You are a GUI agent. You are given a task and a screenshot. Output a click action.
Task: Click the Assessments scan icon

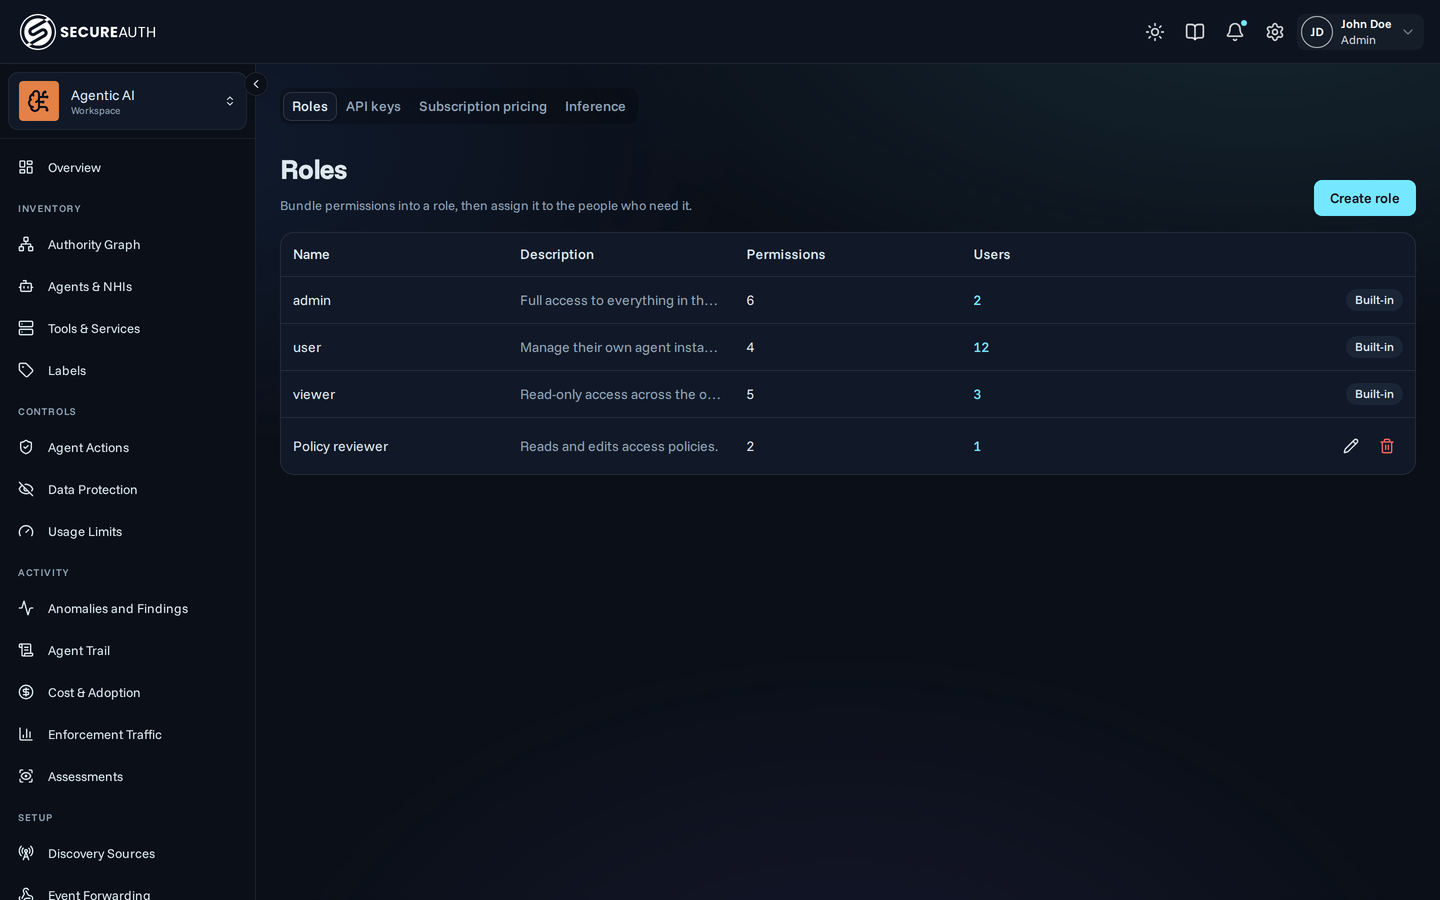[x=26, y=776]
